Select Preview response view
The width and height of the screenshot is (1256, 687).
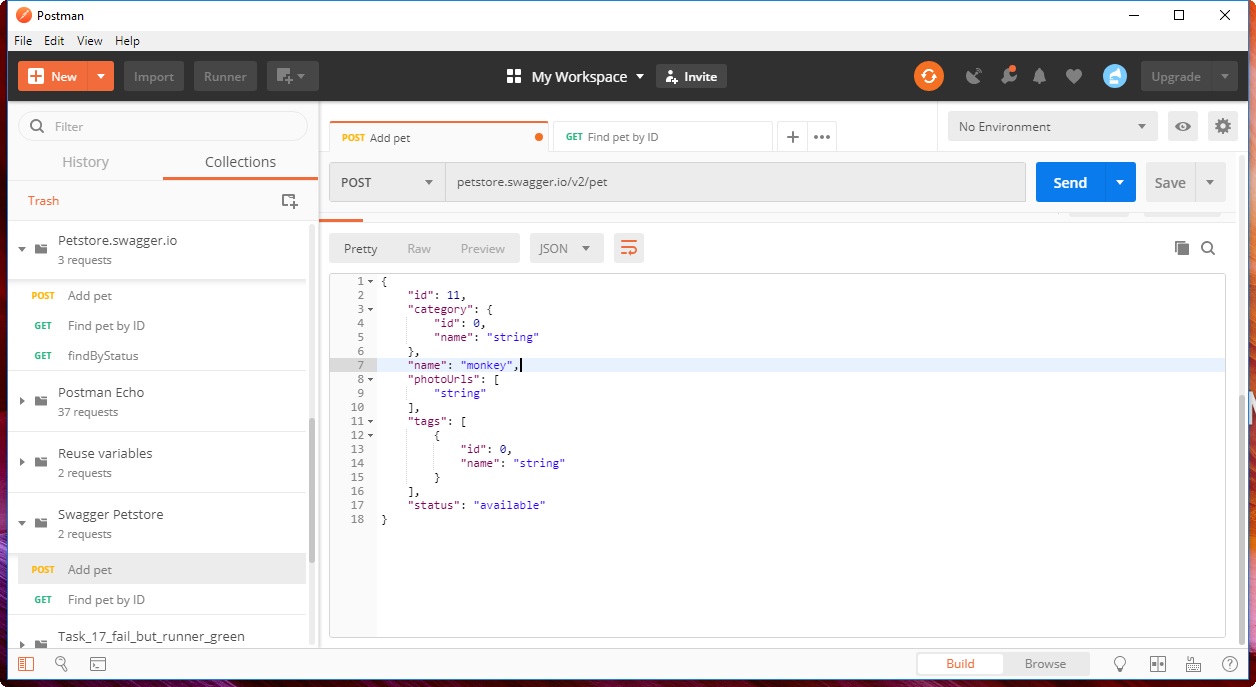click(x=483, y=249)
